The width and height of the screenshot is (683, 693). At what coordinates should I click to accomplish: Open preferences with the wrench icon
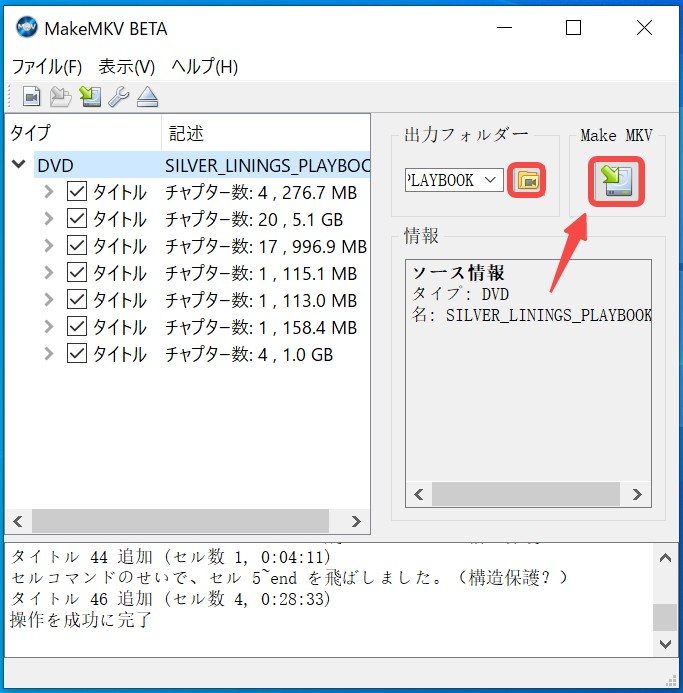tap(118, 96)
